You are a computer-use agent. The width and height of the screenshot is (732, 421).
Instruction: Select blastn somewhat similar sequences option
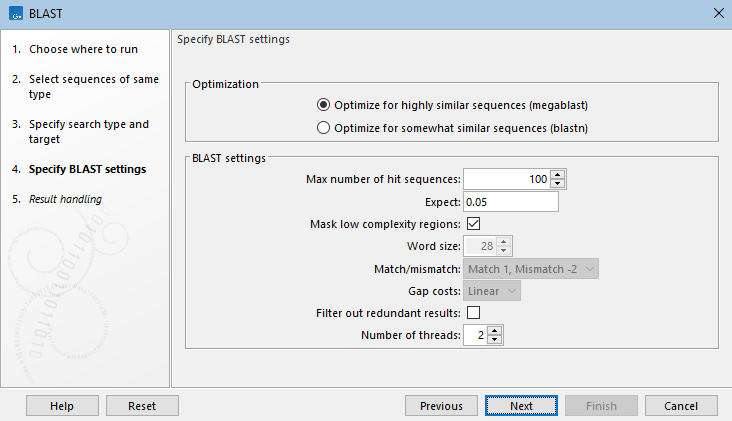click(323, 127)
